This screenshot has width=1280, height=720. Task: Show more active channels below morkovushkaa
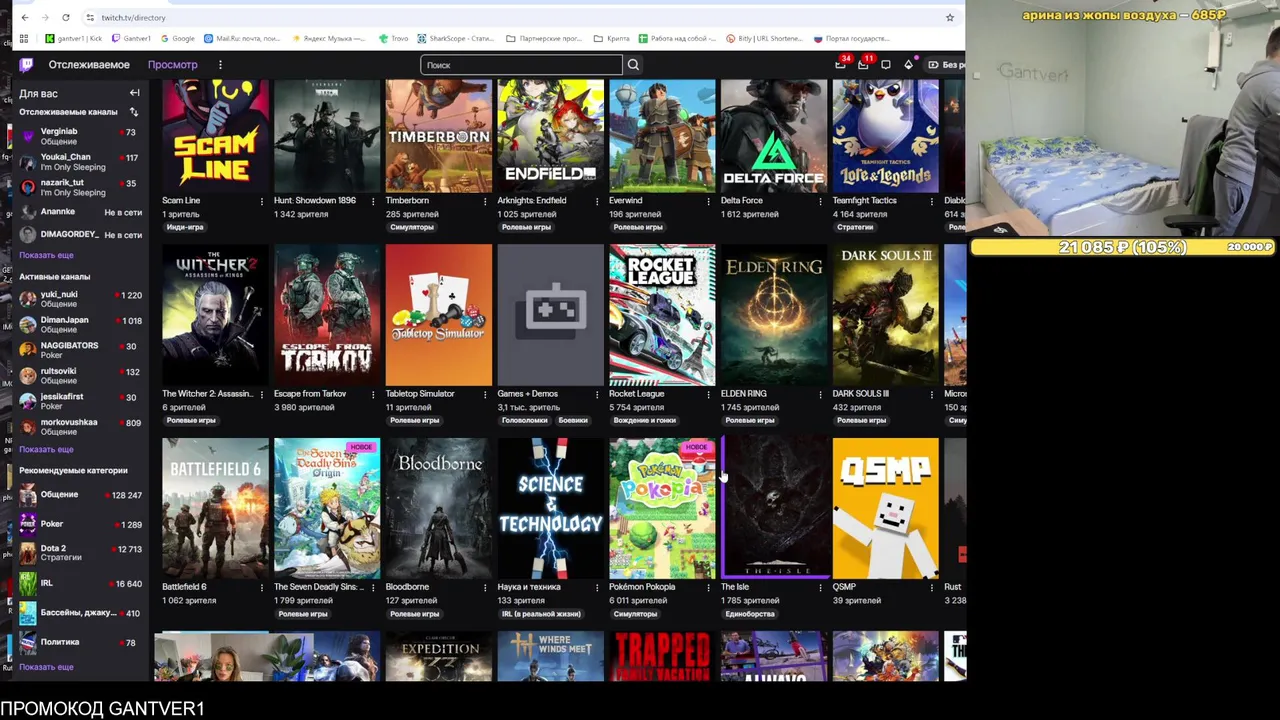(46, 449)
